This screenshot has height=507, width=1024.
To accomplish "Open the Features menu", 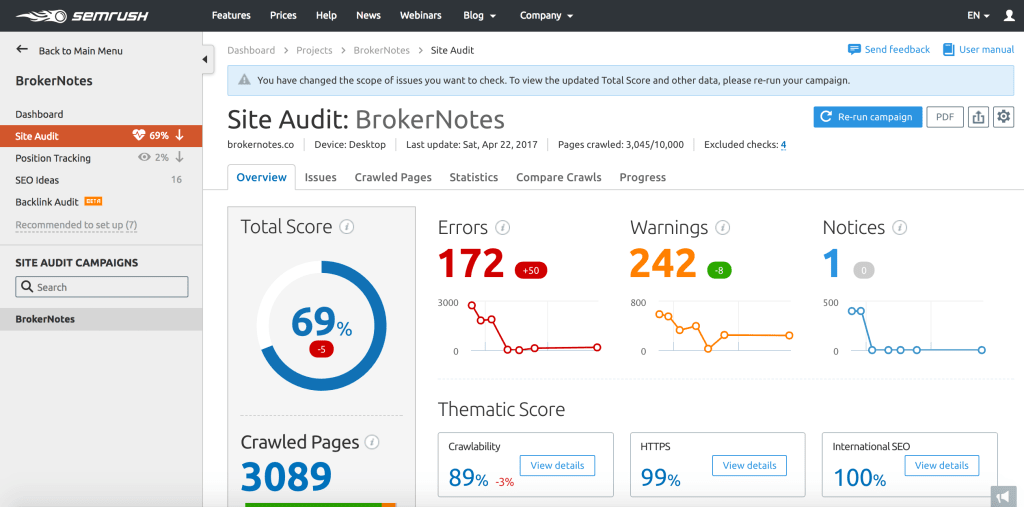I will 231,16.
